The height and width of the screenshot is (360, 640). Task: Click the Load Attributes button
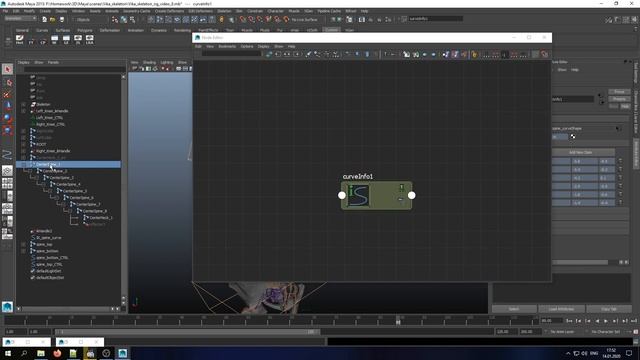(561, 309)
